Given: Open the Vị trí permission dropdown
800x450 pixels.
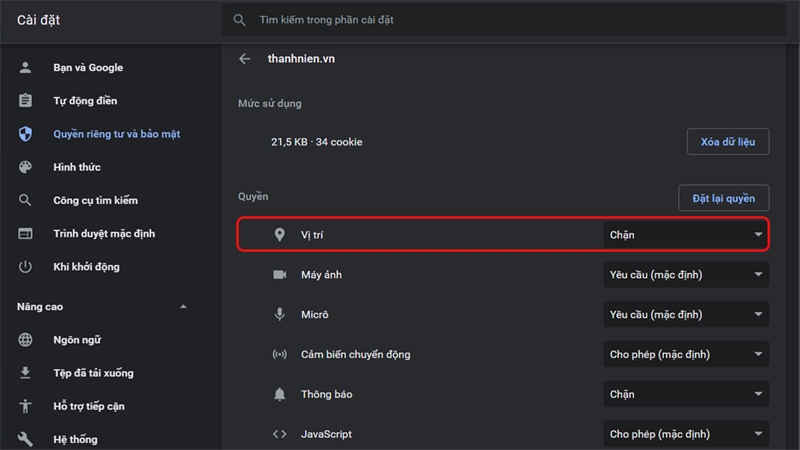Looking at the screenshot, I should coord(686,235).
